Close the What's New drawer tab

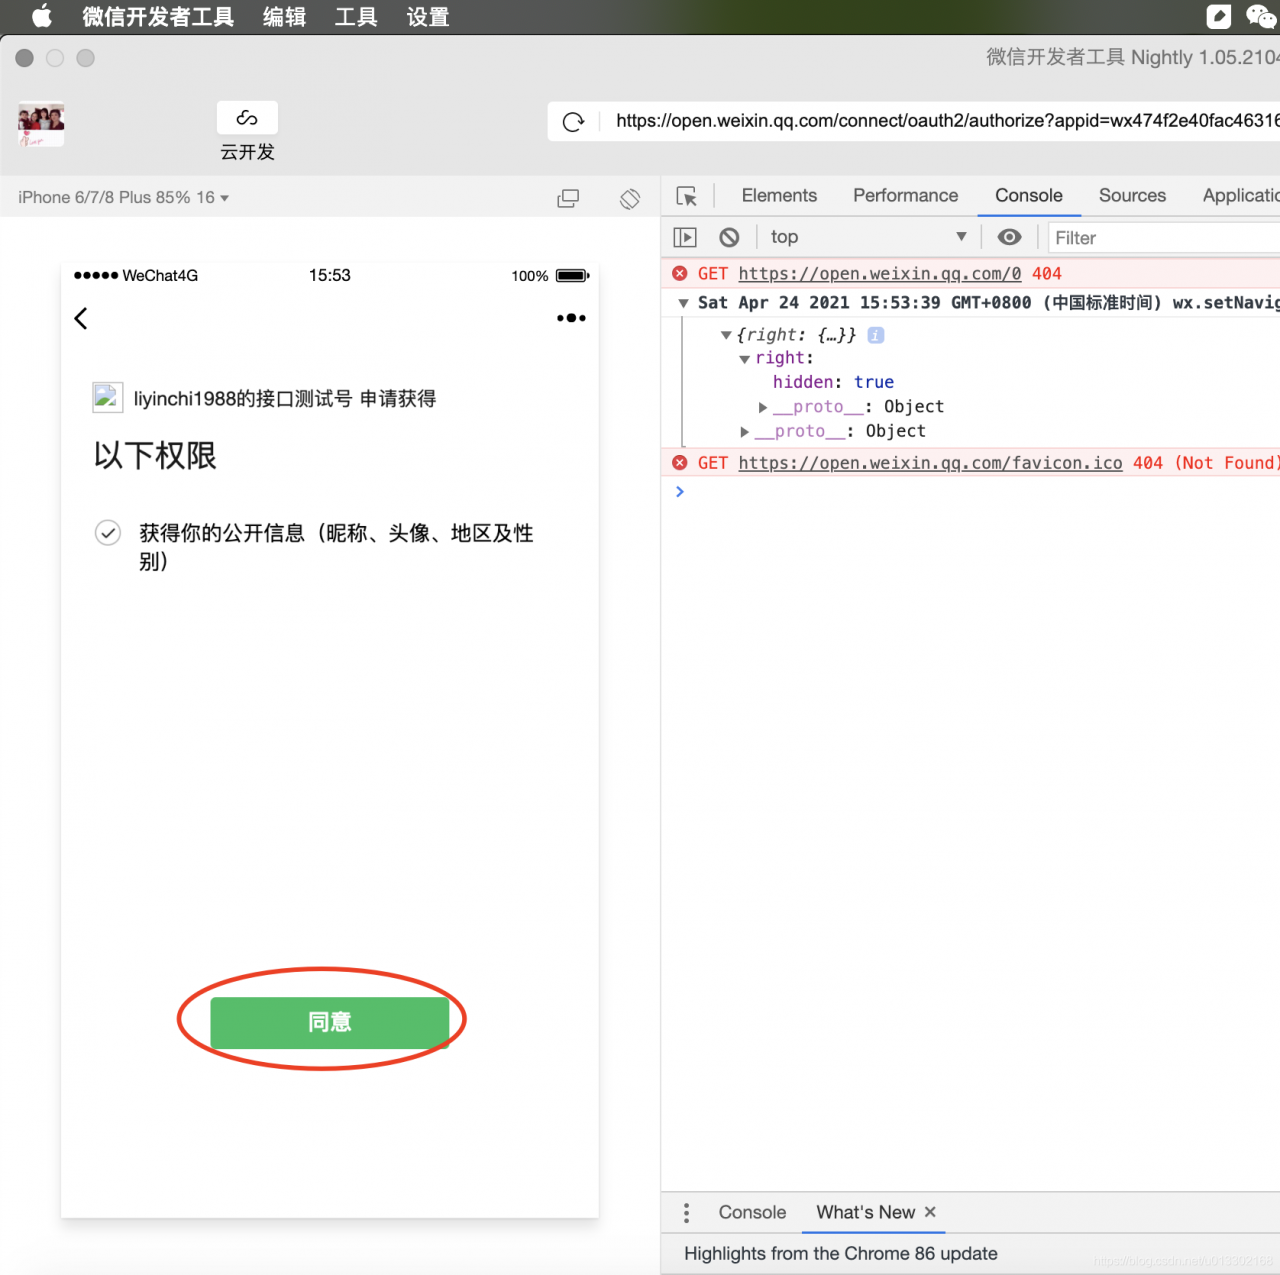click(930, 1212)
